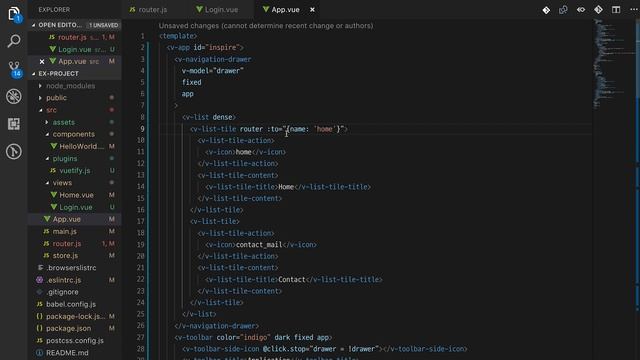This screenshot has height=360, width=640.
Task: Open Login.vue in views folder
Action: pos(76,207)
